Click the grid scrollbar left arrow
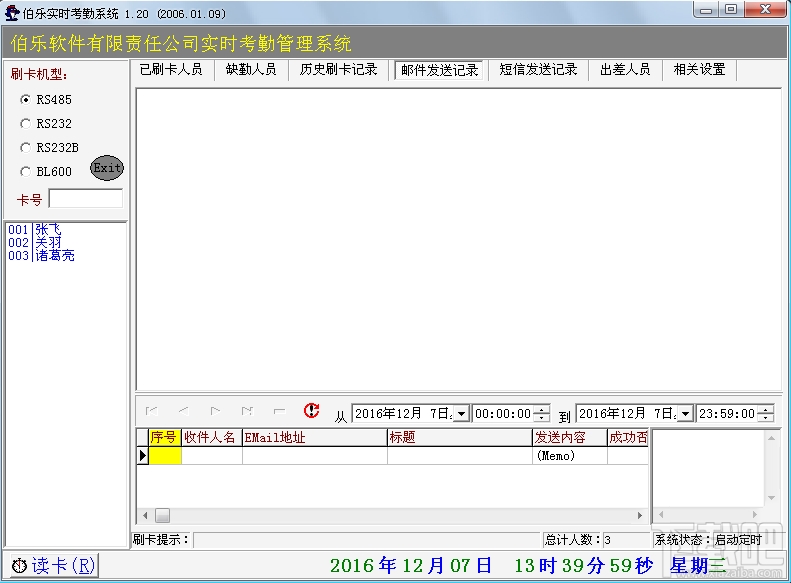 coord(145,515)
